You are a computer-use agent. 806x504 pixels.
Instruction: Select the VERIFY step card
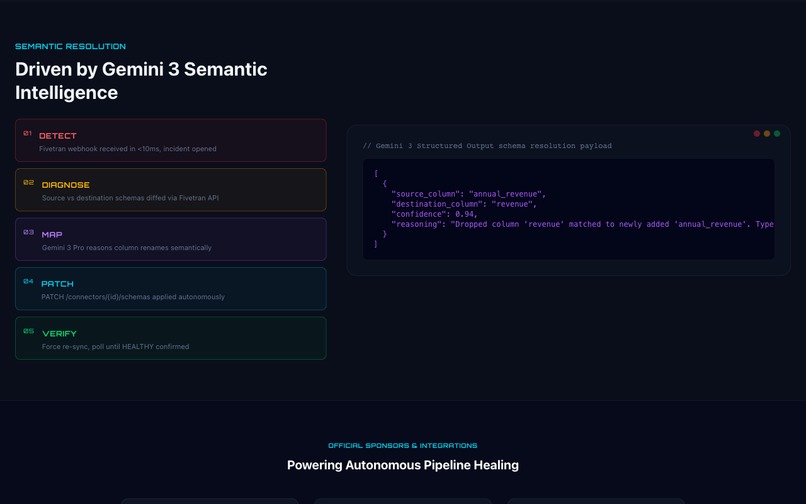click(x=171, y=338)
